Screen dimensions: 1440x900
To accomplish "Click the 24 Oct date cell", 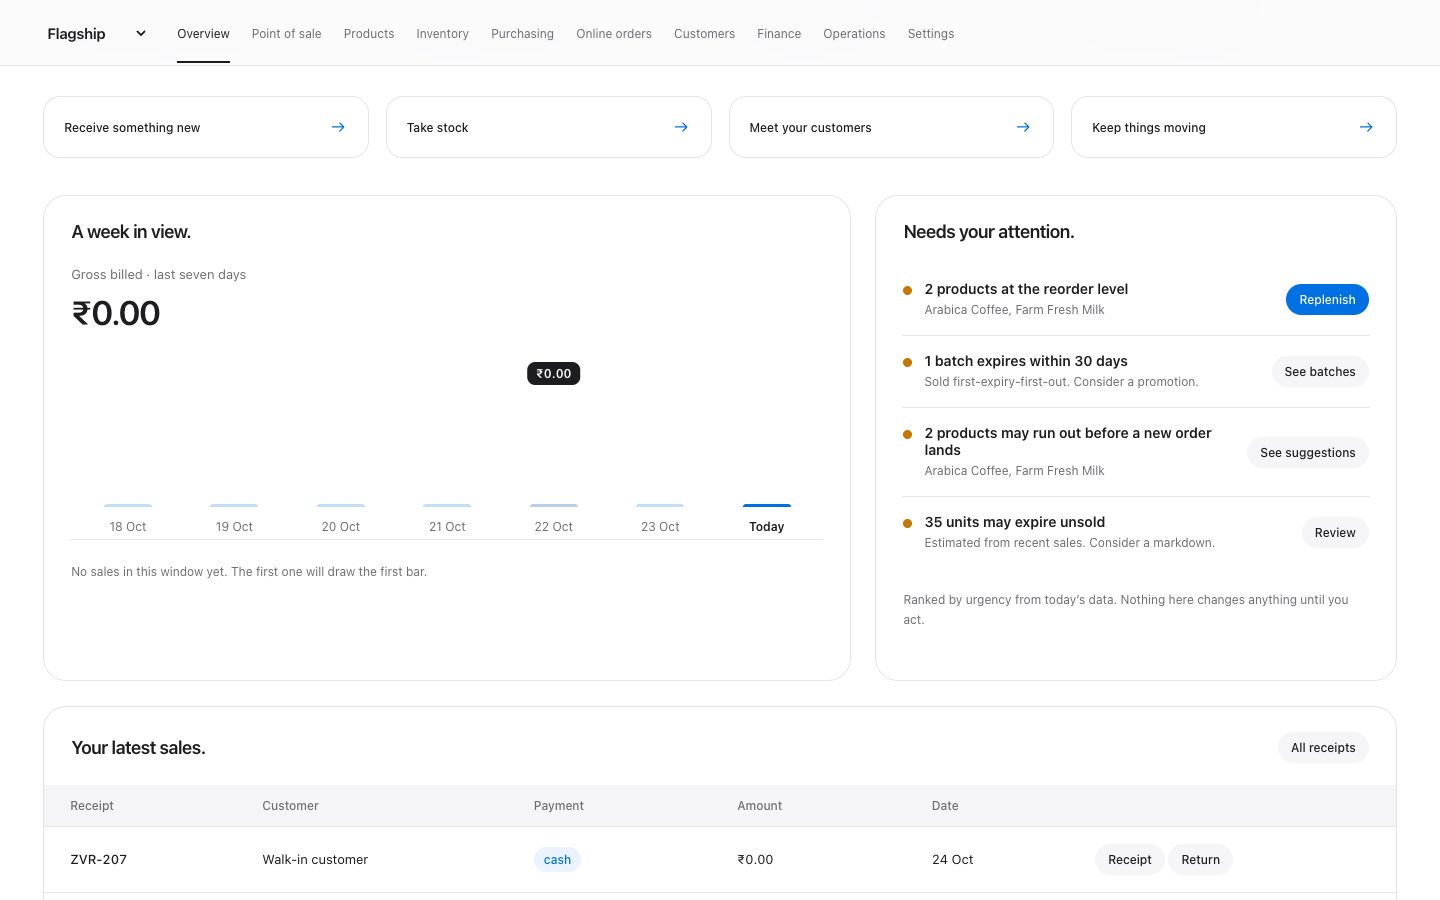I will pyautogui.click(x=952, y=860).
